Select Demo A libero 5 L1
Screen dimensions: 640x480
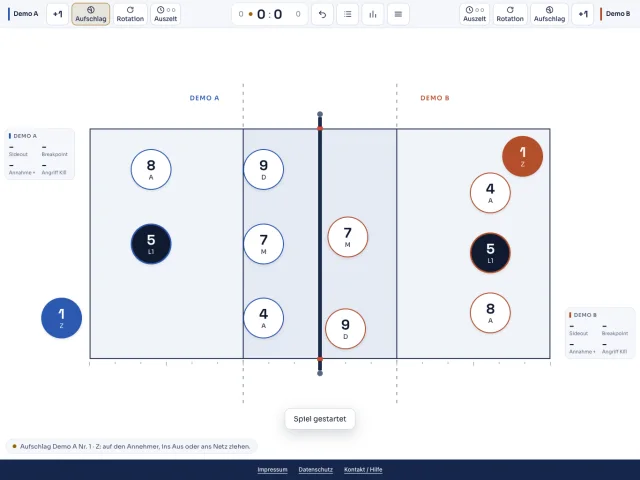pyautogui.click(x=151, y=244)
